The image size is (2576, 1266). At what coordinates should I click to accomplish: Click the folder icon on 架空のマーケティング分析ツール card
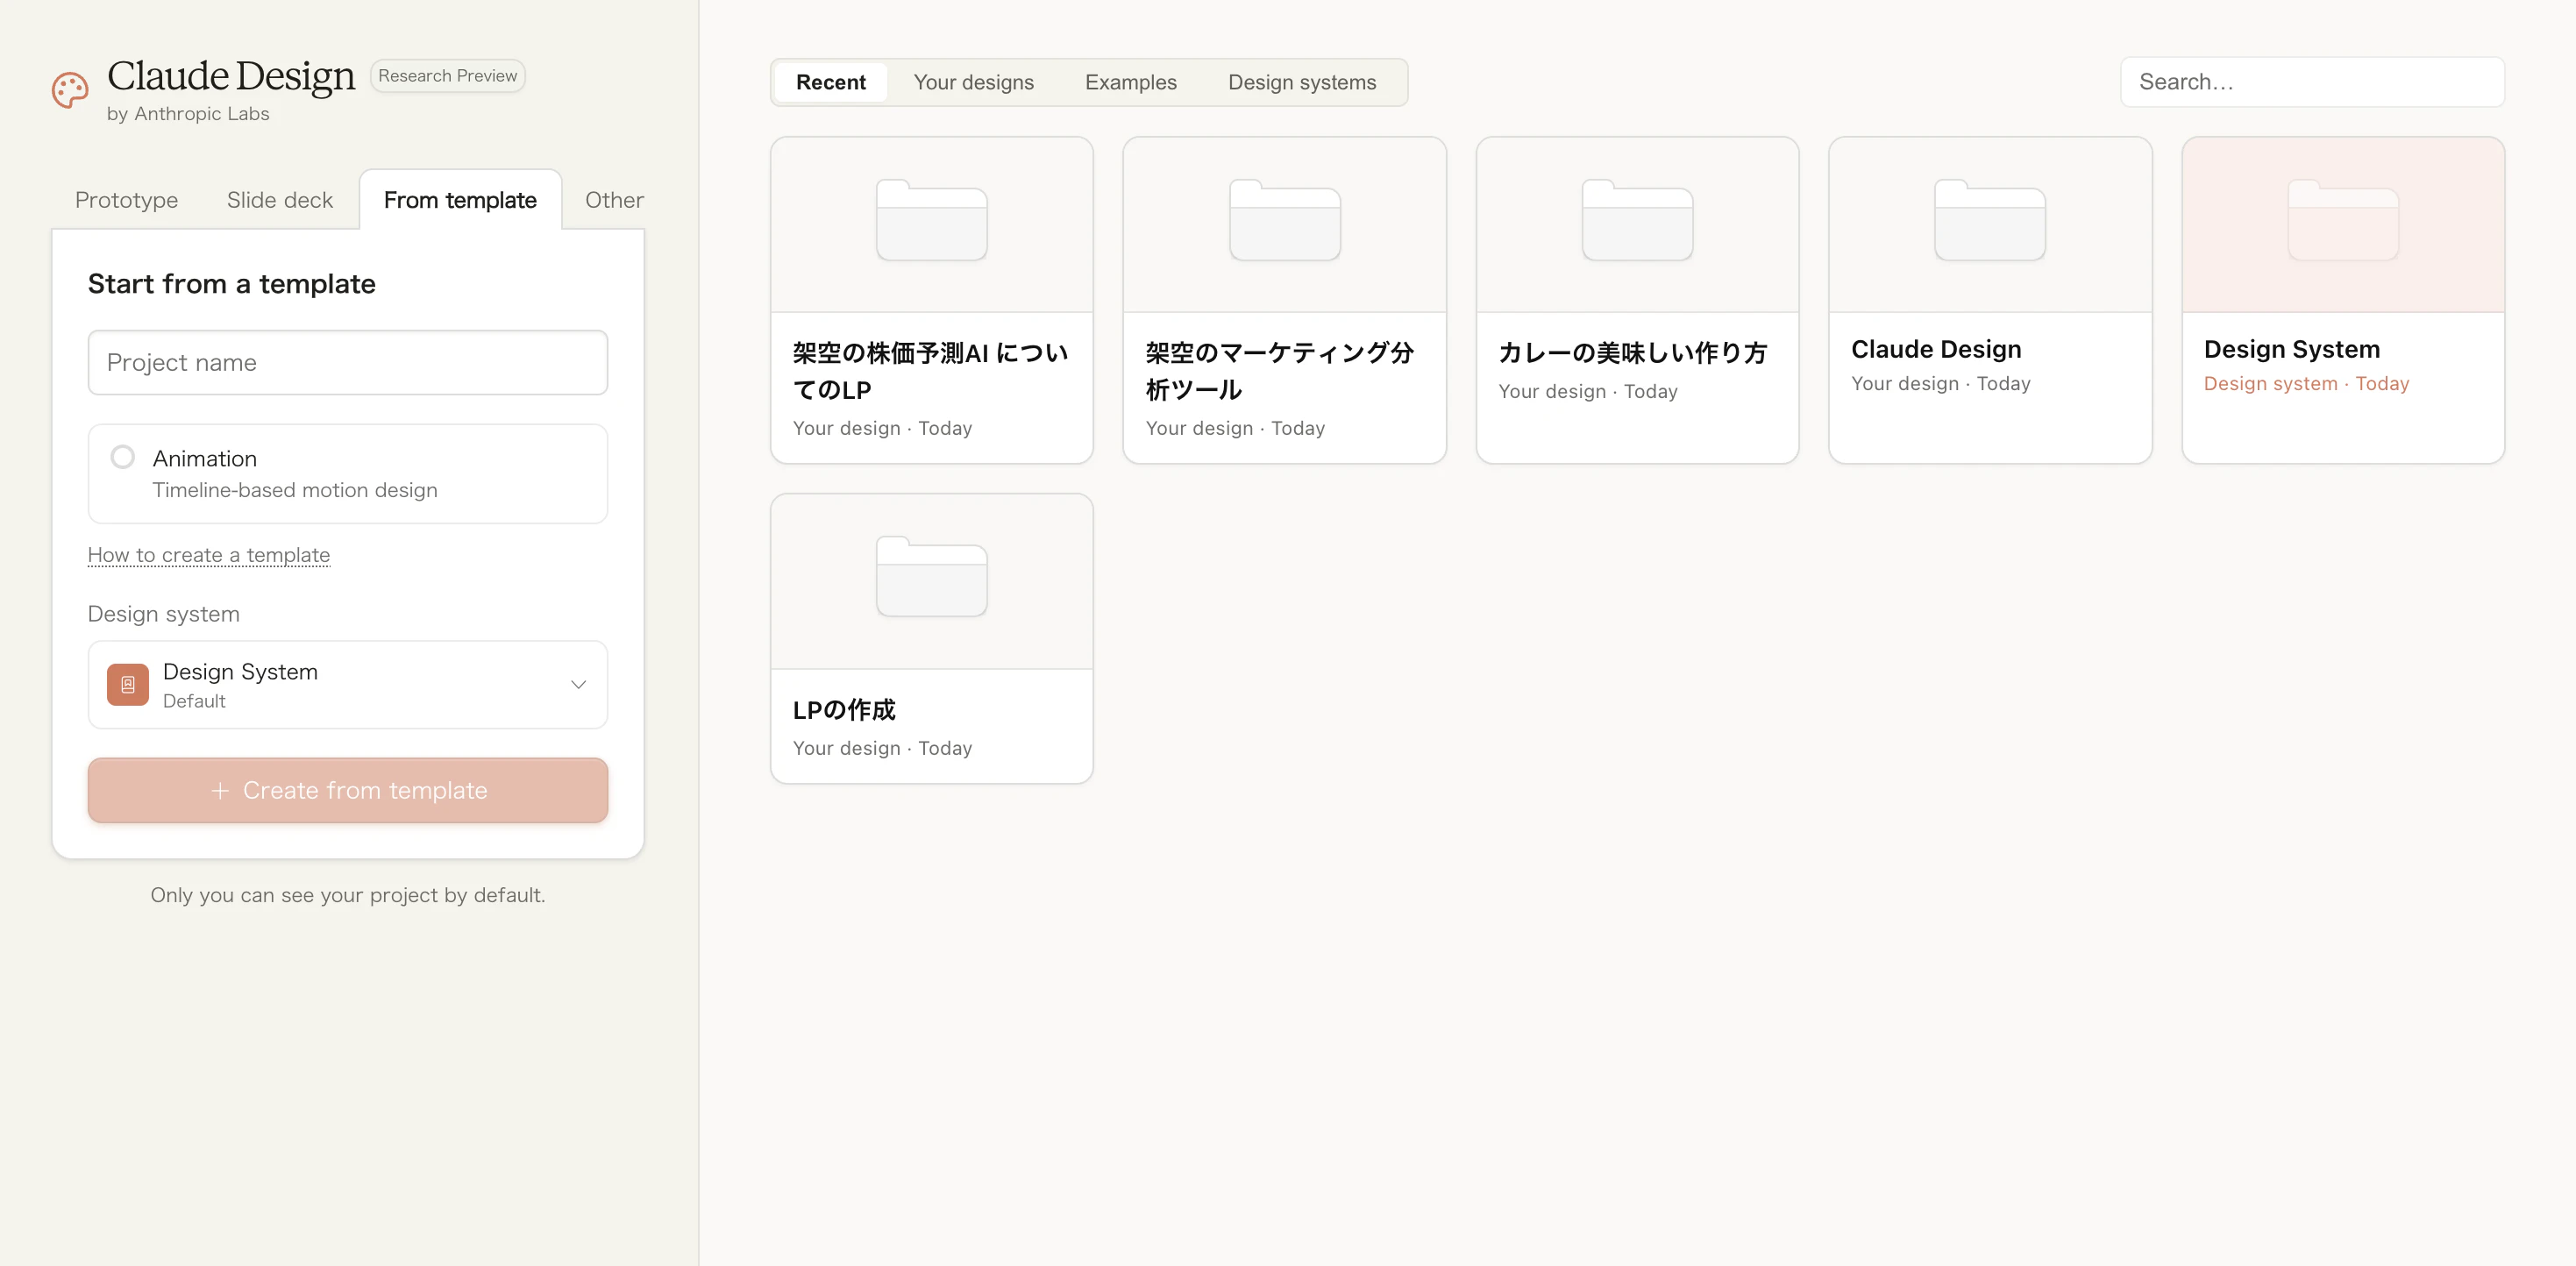pyautogui.click(x=1284, y=221)
